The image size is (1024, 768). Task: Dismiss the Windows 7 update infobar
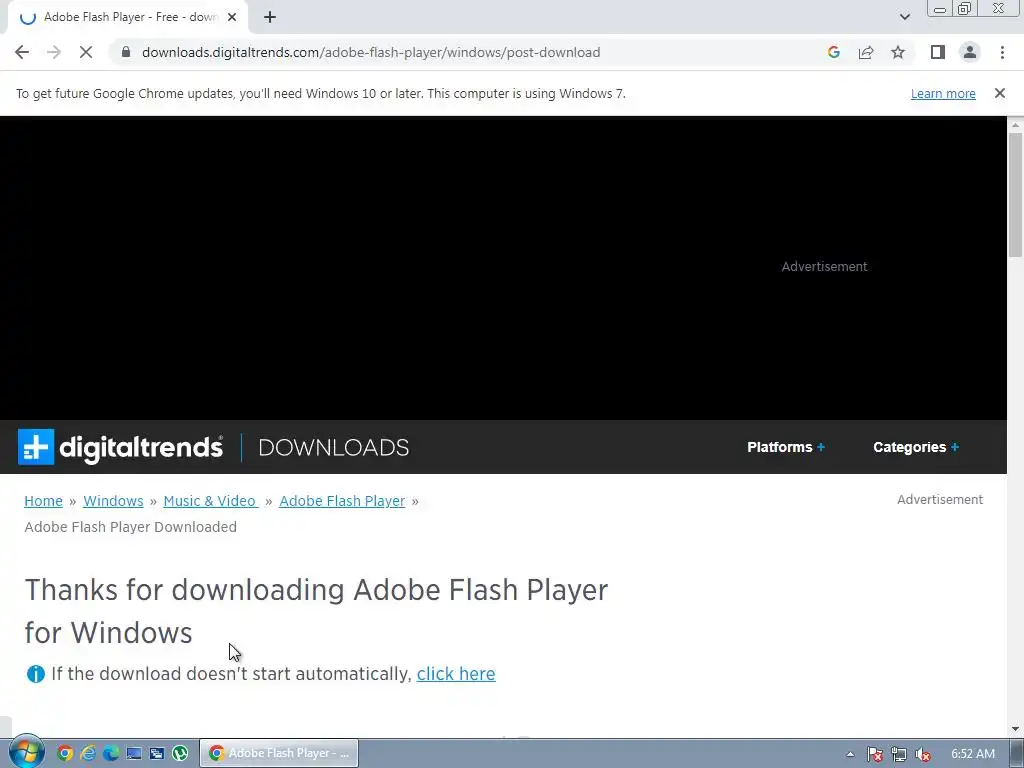pos(1000,93)
